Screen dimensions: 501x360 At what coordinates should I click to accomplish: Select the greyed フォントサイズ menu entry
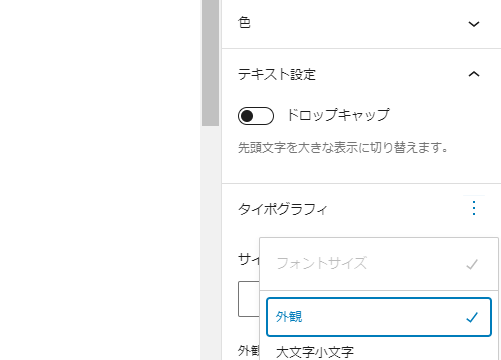click(x=379, y=264)
